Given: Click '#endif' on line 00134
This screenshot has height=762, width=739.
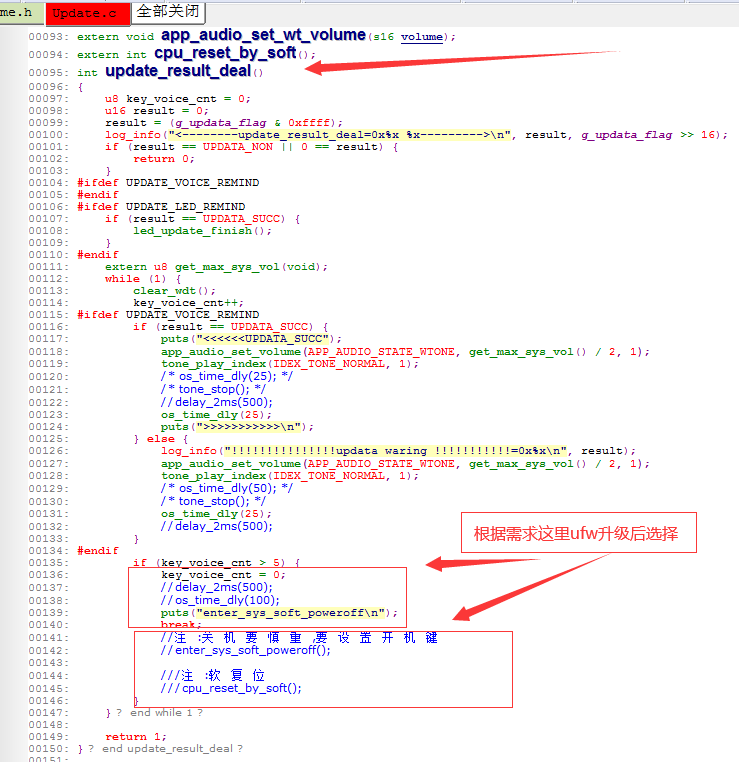Looking at the screenshot, I should [x=98, y=551].
